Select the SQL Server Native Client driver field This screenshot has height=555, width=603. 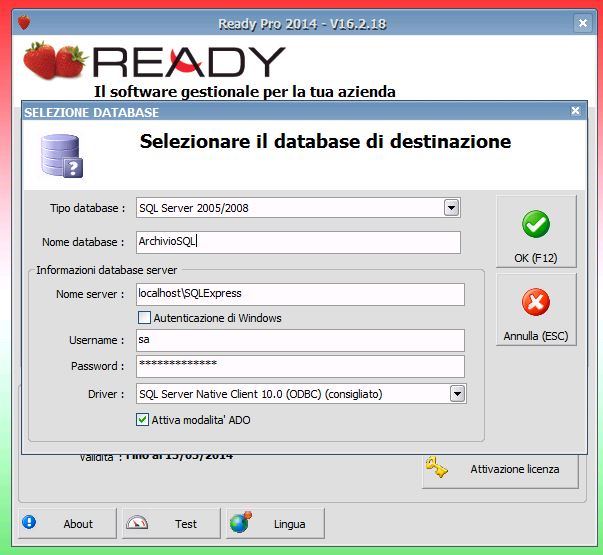[301, 393]
